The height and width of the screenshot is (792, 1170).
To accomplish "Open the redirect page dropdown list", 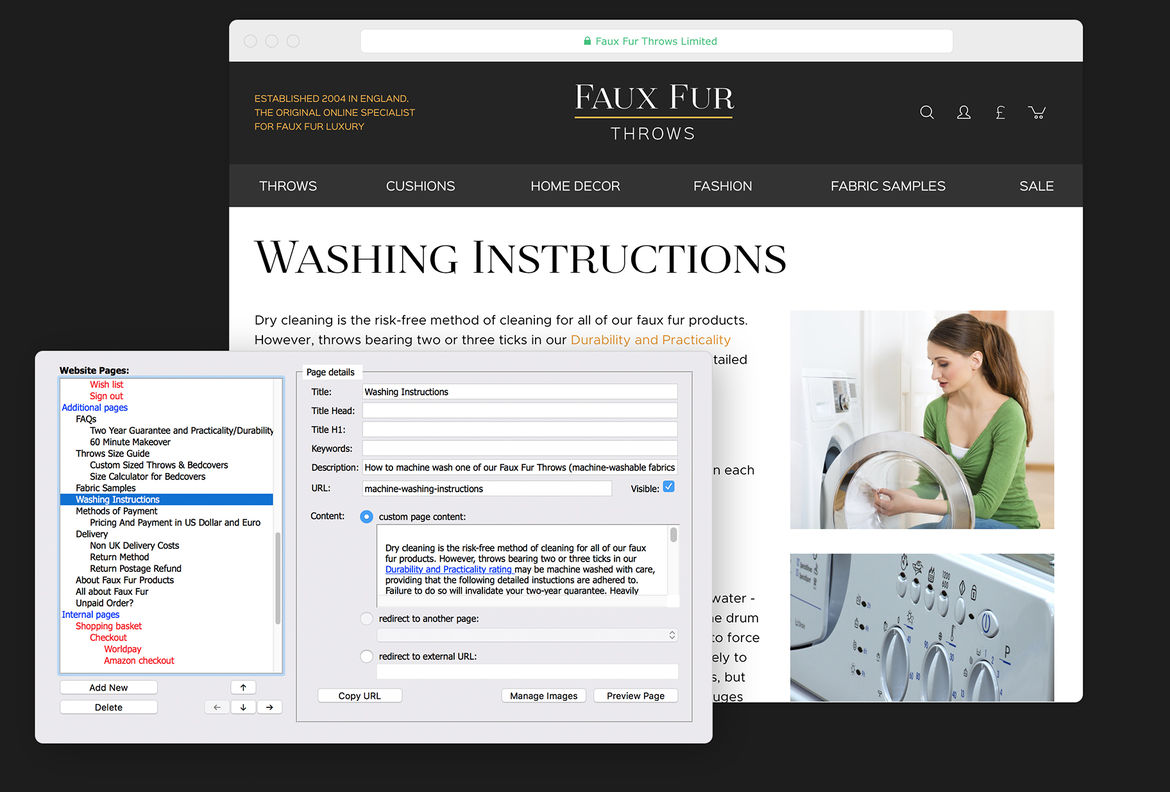I will (x=528, y=635).
